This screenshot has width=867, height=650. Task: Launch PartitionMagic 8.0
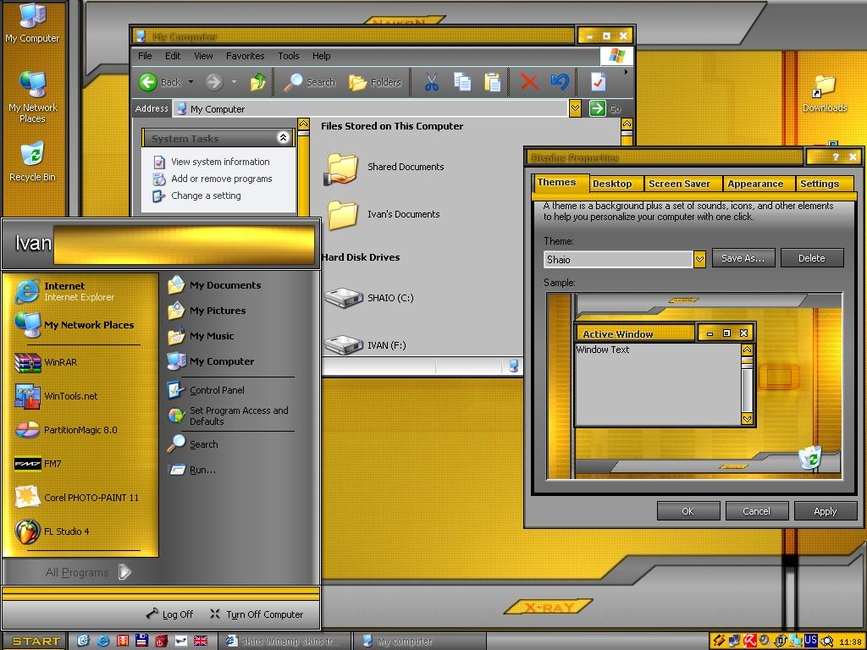tap(66, 430)
